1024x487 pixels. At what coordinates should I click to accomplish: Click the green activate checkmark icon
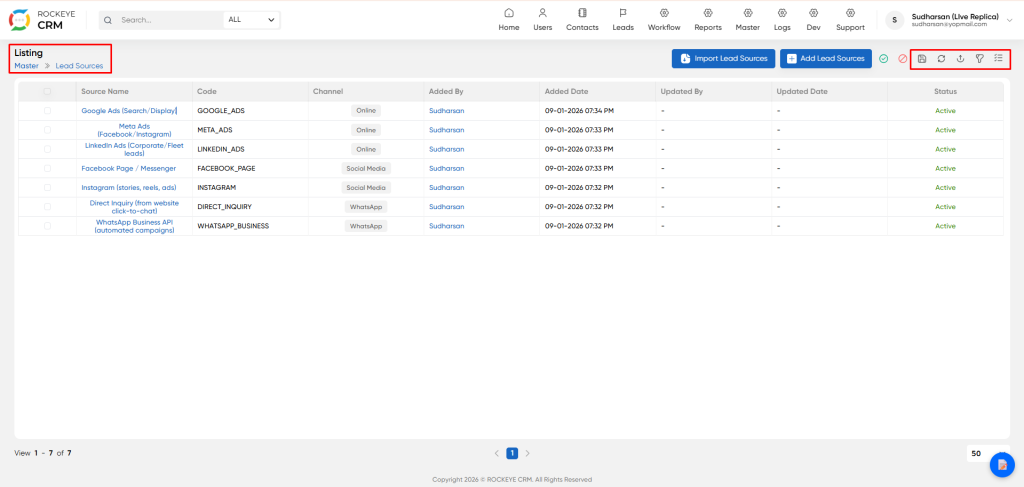click(883, 59)
